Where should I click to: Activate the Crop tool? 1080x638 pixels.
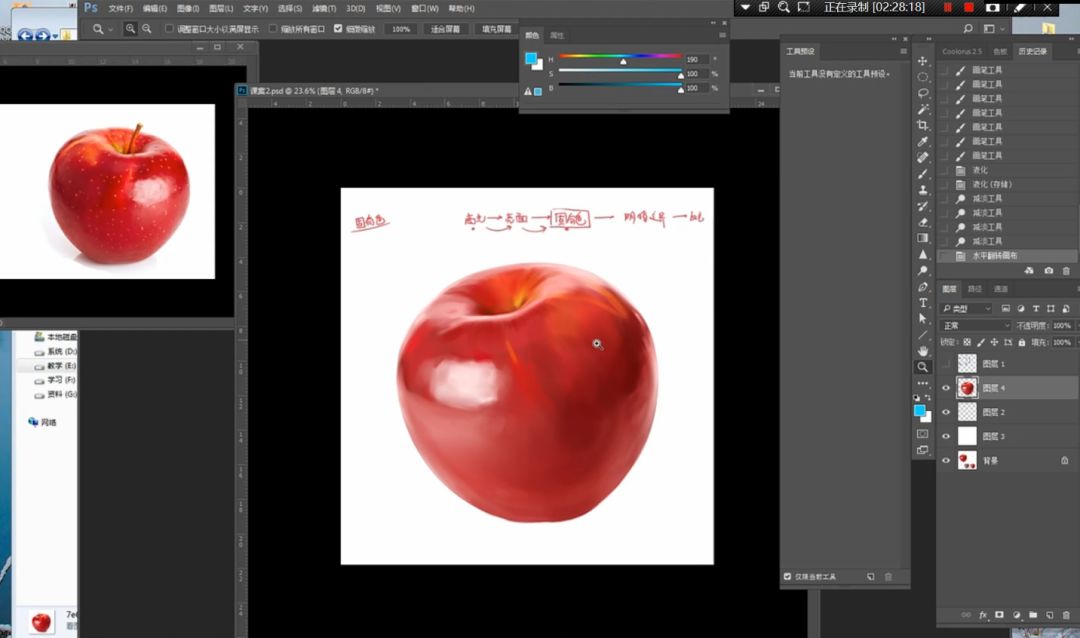pyautogui.click(x=923, y=125)
